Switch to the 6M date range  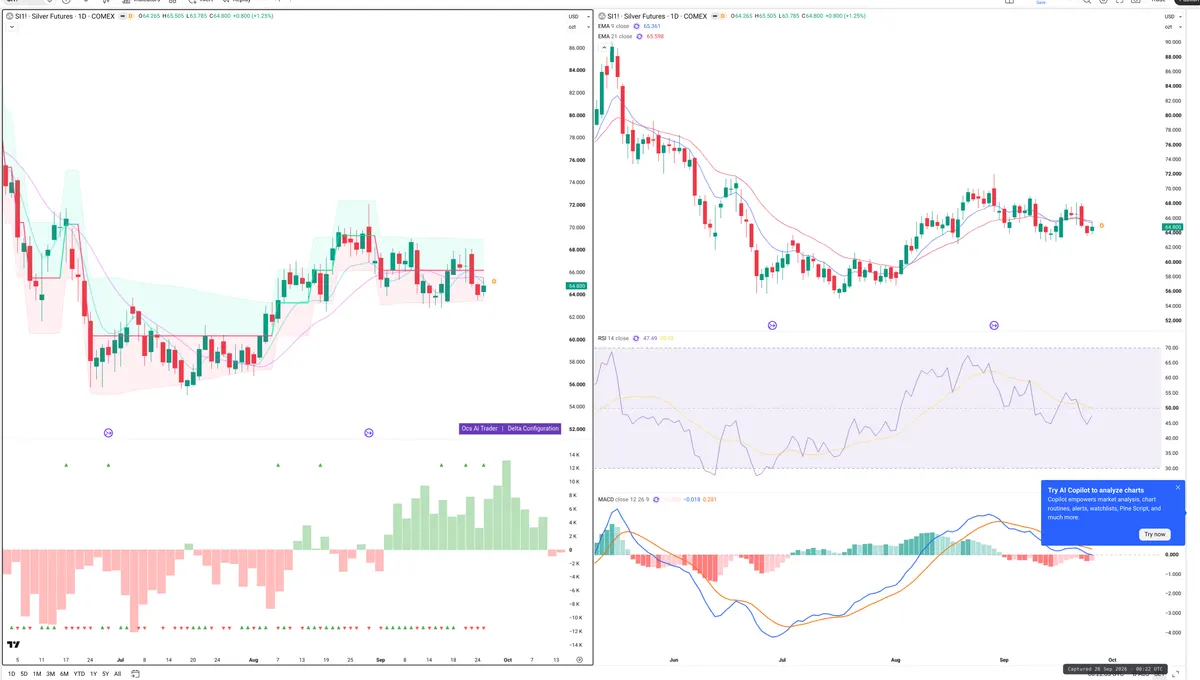[x=65, y=674]
